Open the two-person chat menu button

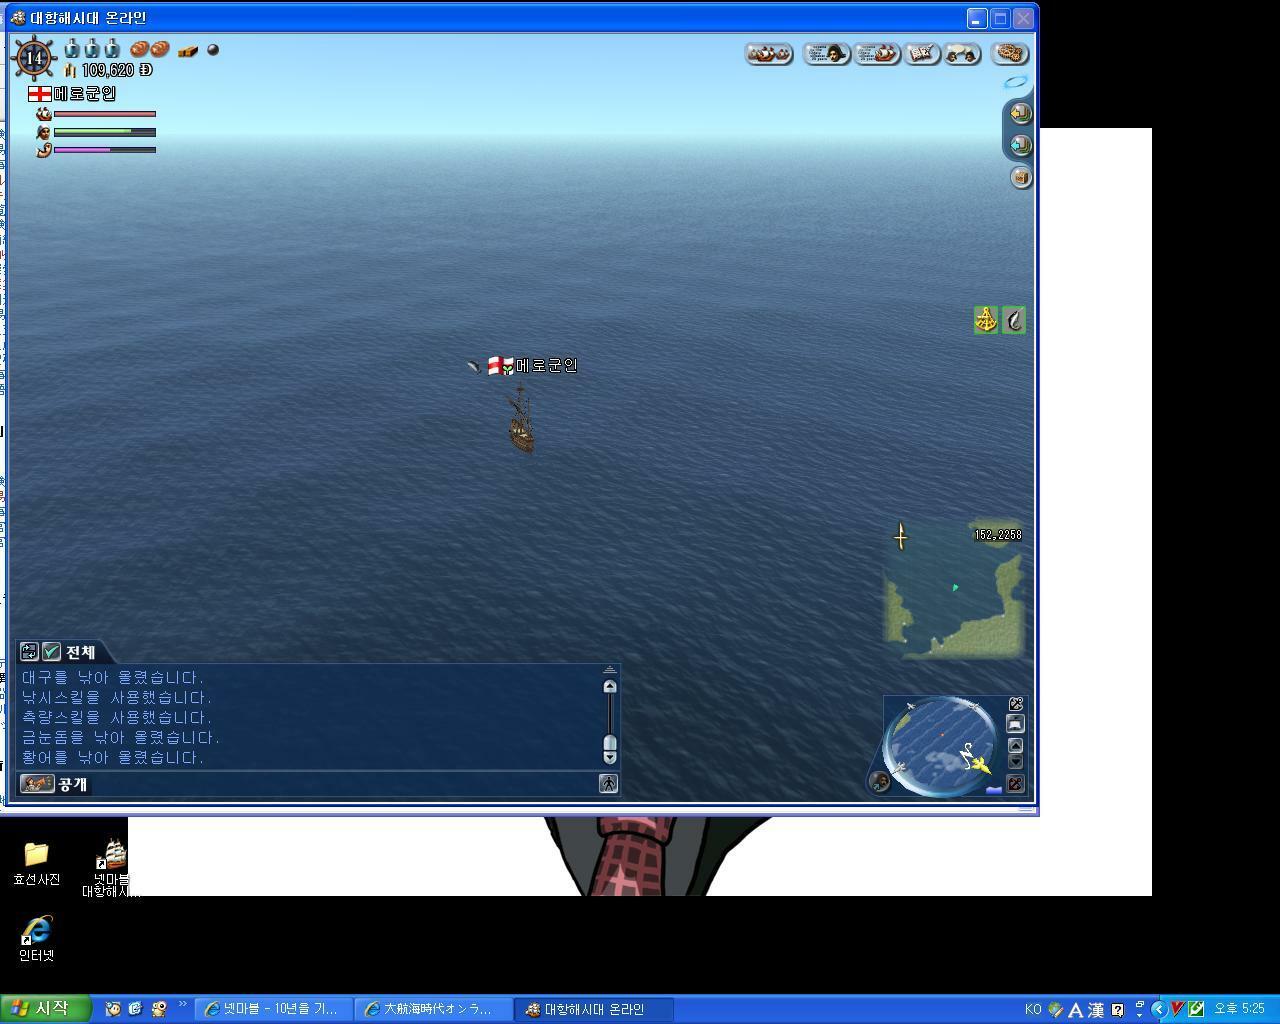962,54
